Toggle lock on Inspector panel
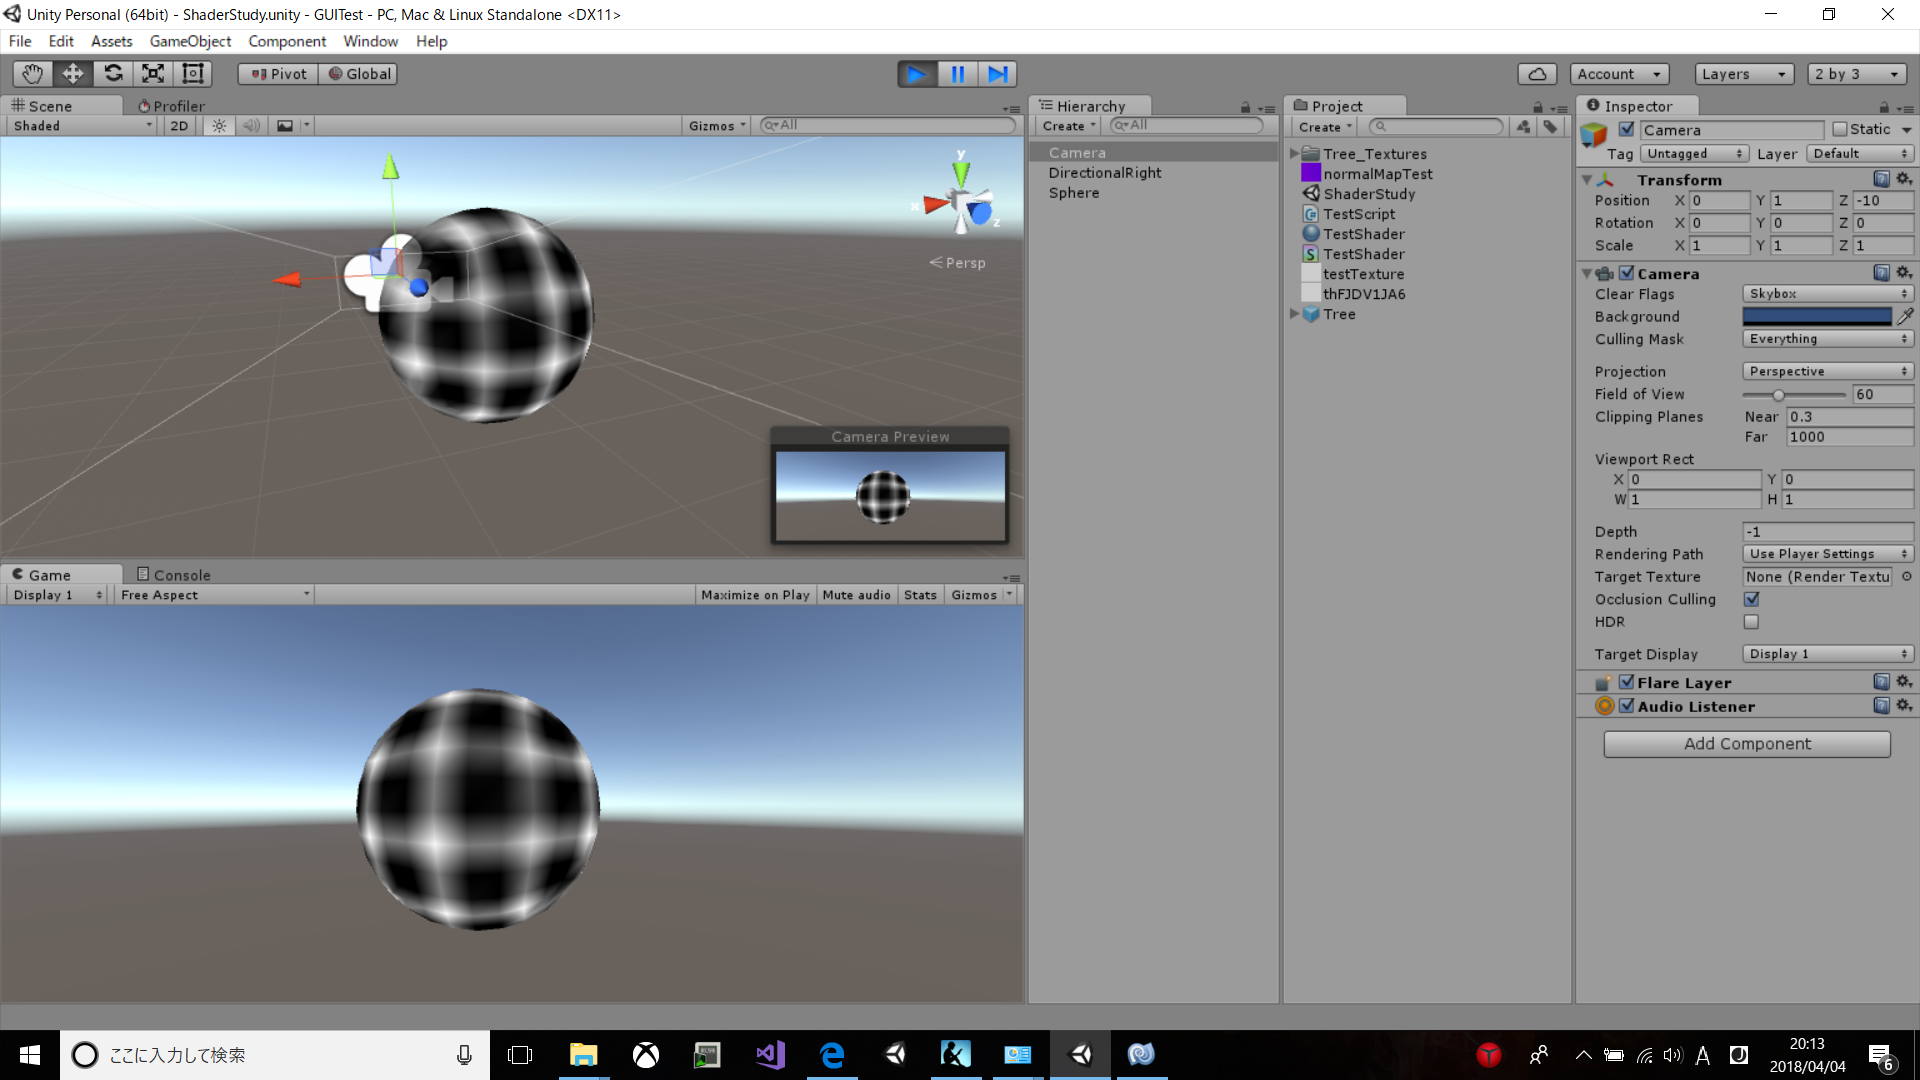 [x=1884, y=107]
